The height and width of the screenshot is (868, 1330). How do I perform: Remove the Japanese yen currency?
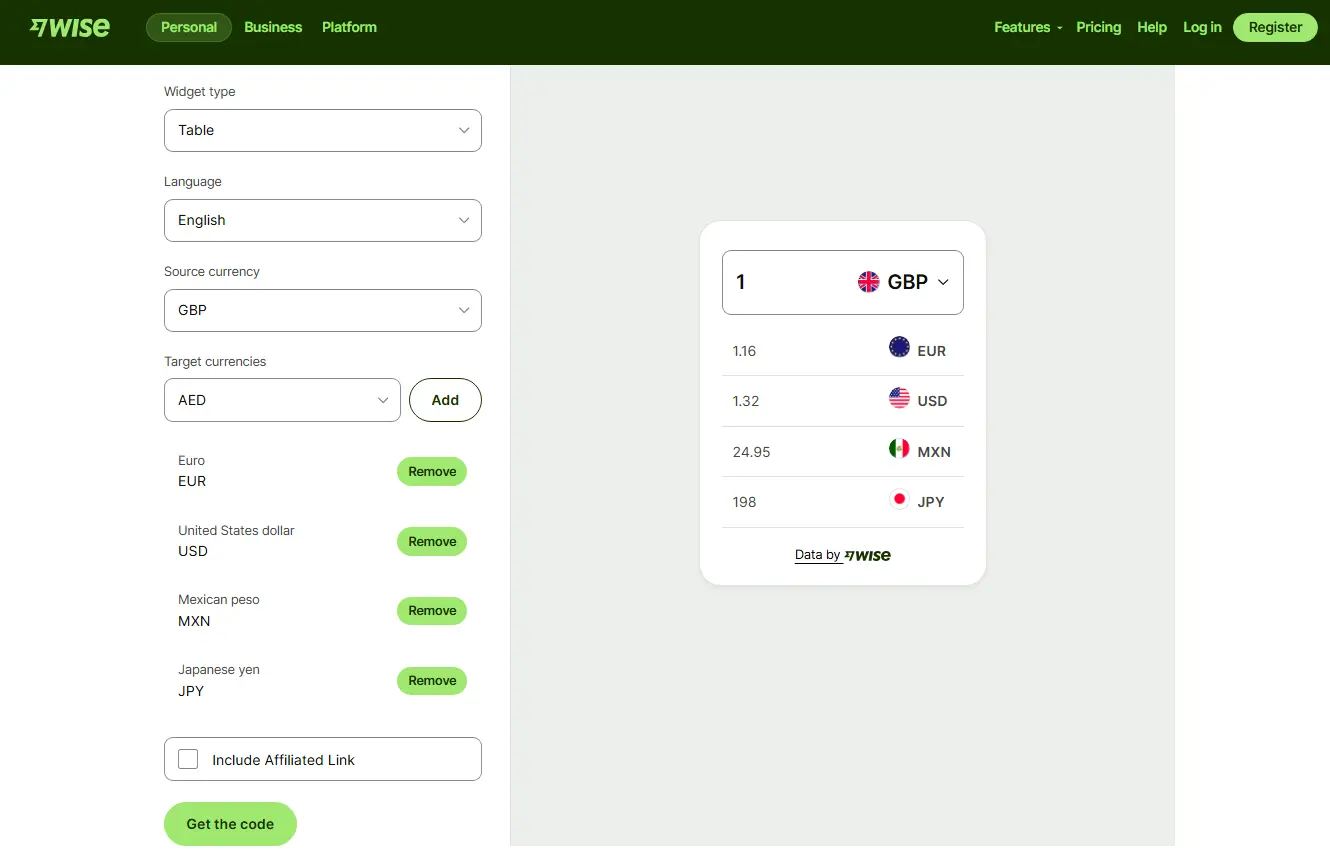(432, 680)
